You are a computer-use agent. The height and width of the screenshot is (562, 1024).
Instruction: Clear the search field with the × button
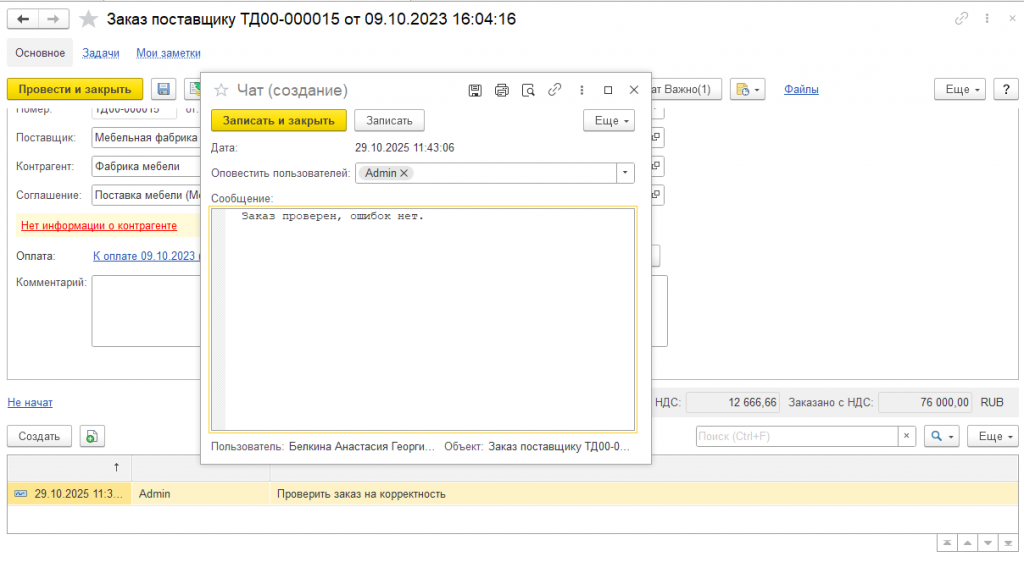coord(906,436)
